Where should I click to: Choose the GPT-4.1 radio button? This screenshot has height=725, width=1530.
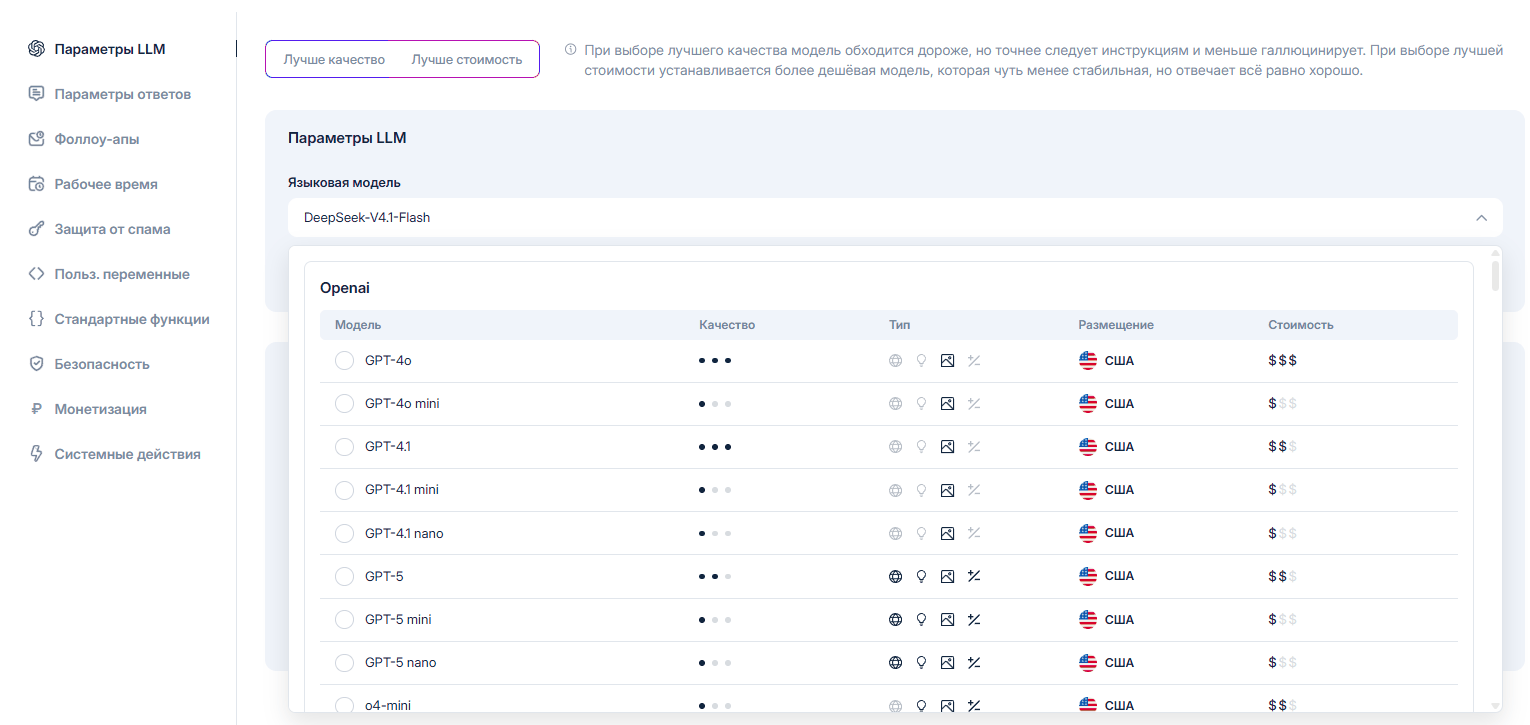pos(345,447)
